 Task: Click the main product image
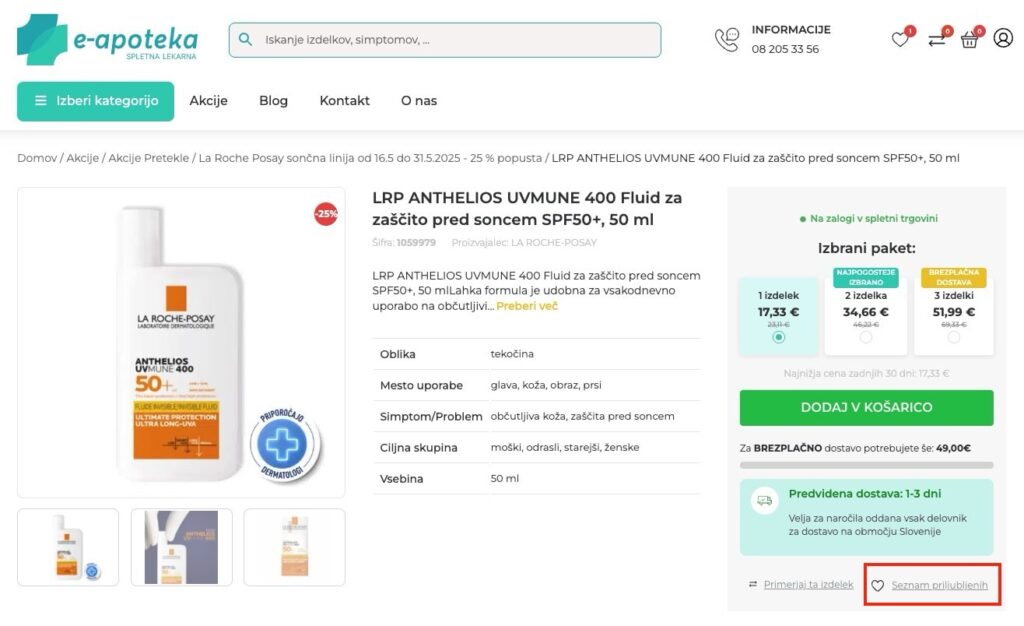click(181, 343)
